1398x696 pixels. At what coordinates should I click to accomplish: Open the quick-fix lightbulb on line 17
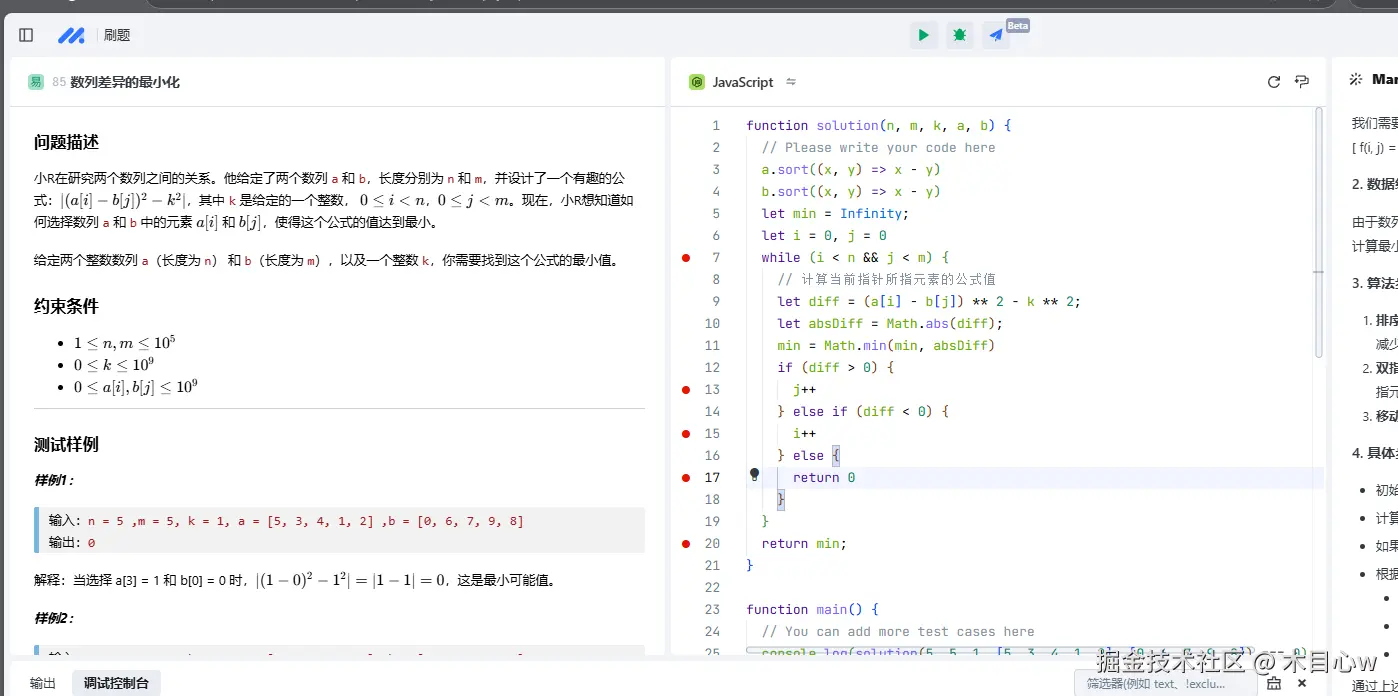click(x=754, y=474)
